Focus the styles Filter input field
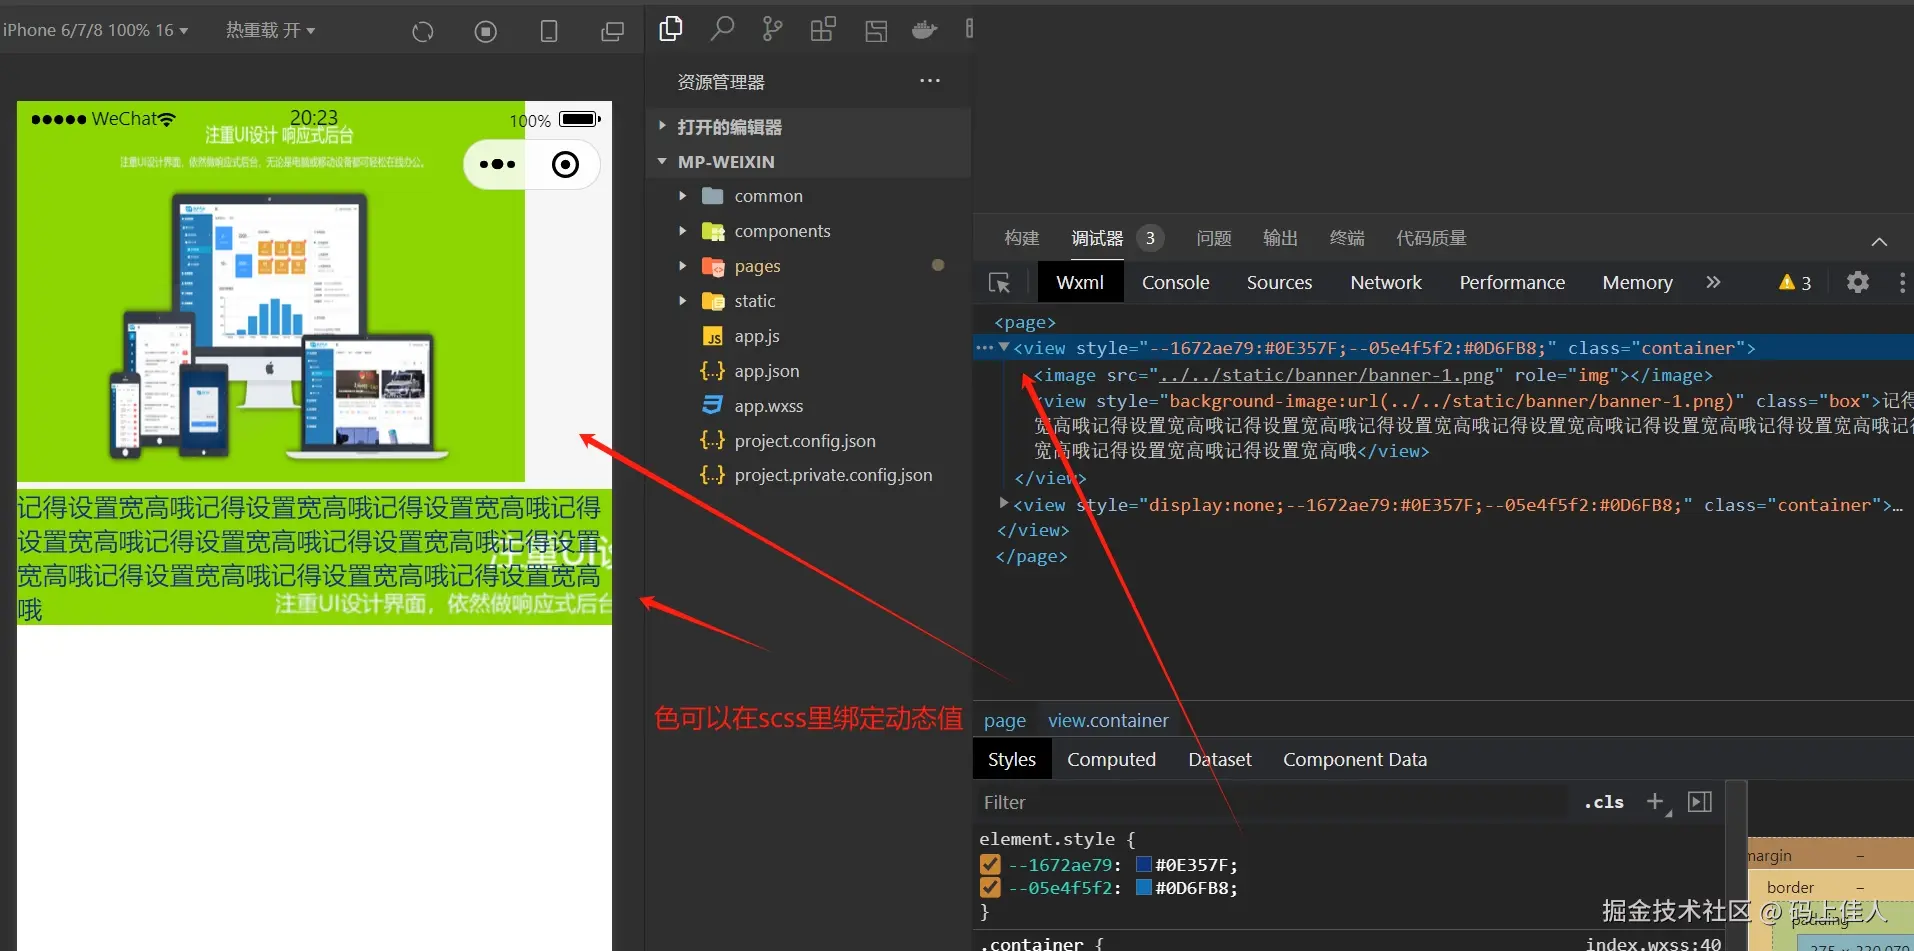Screen dimensions: 1914x951 pyautogui.click(x=1270, y=802)
